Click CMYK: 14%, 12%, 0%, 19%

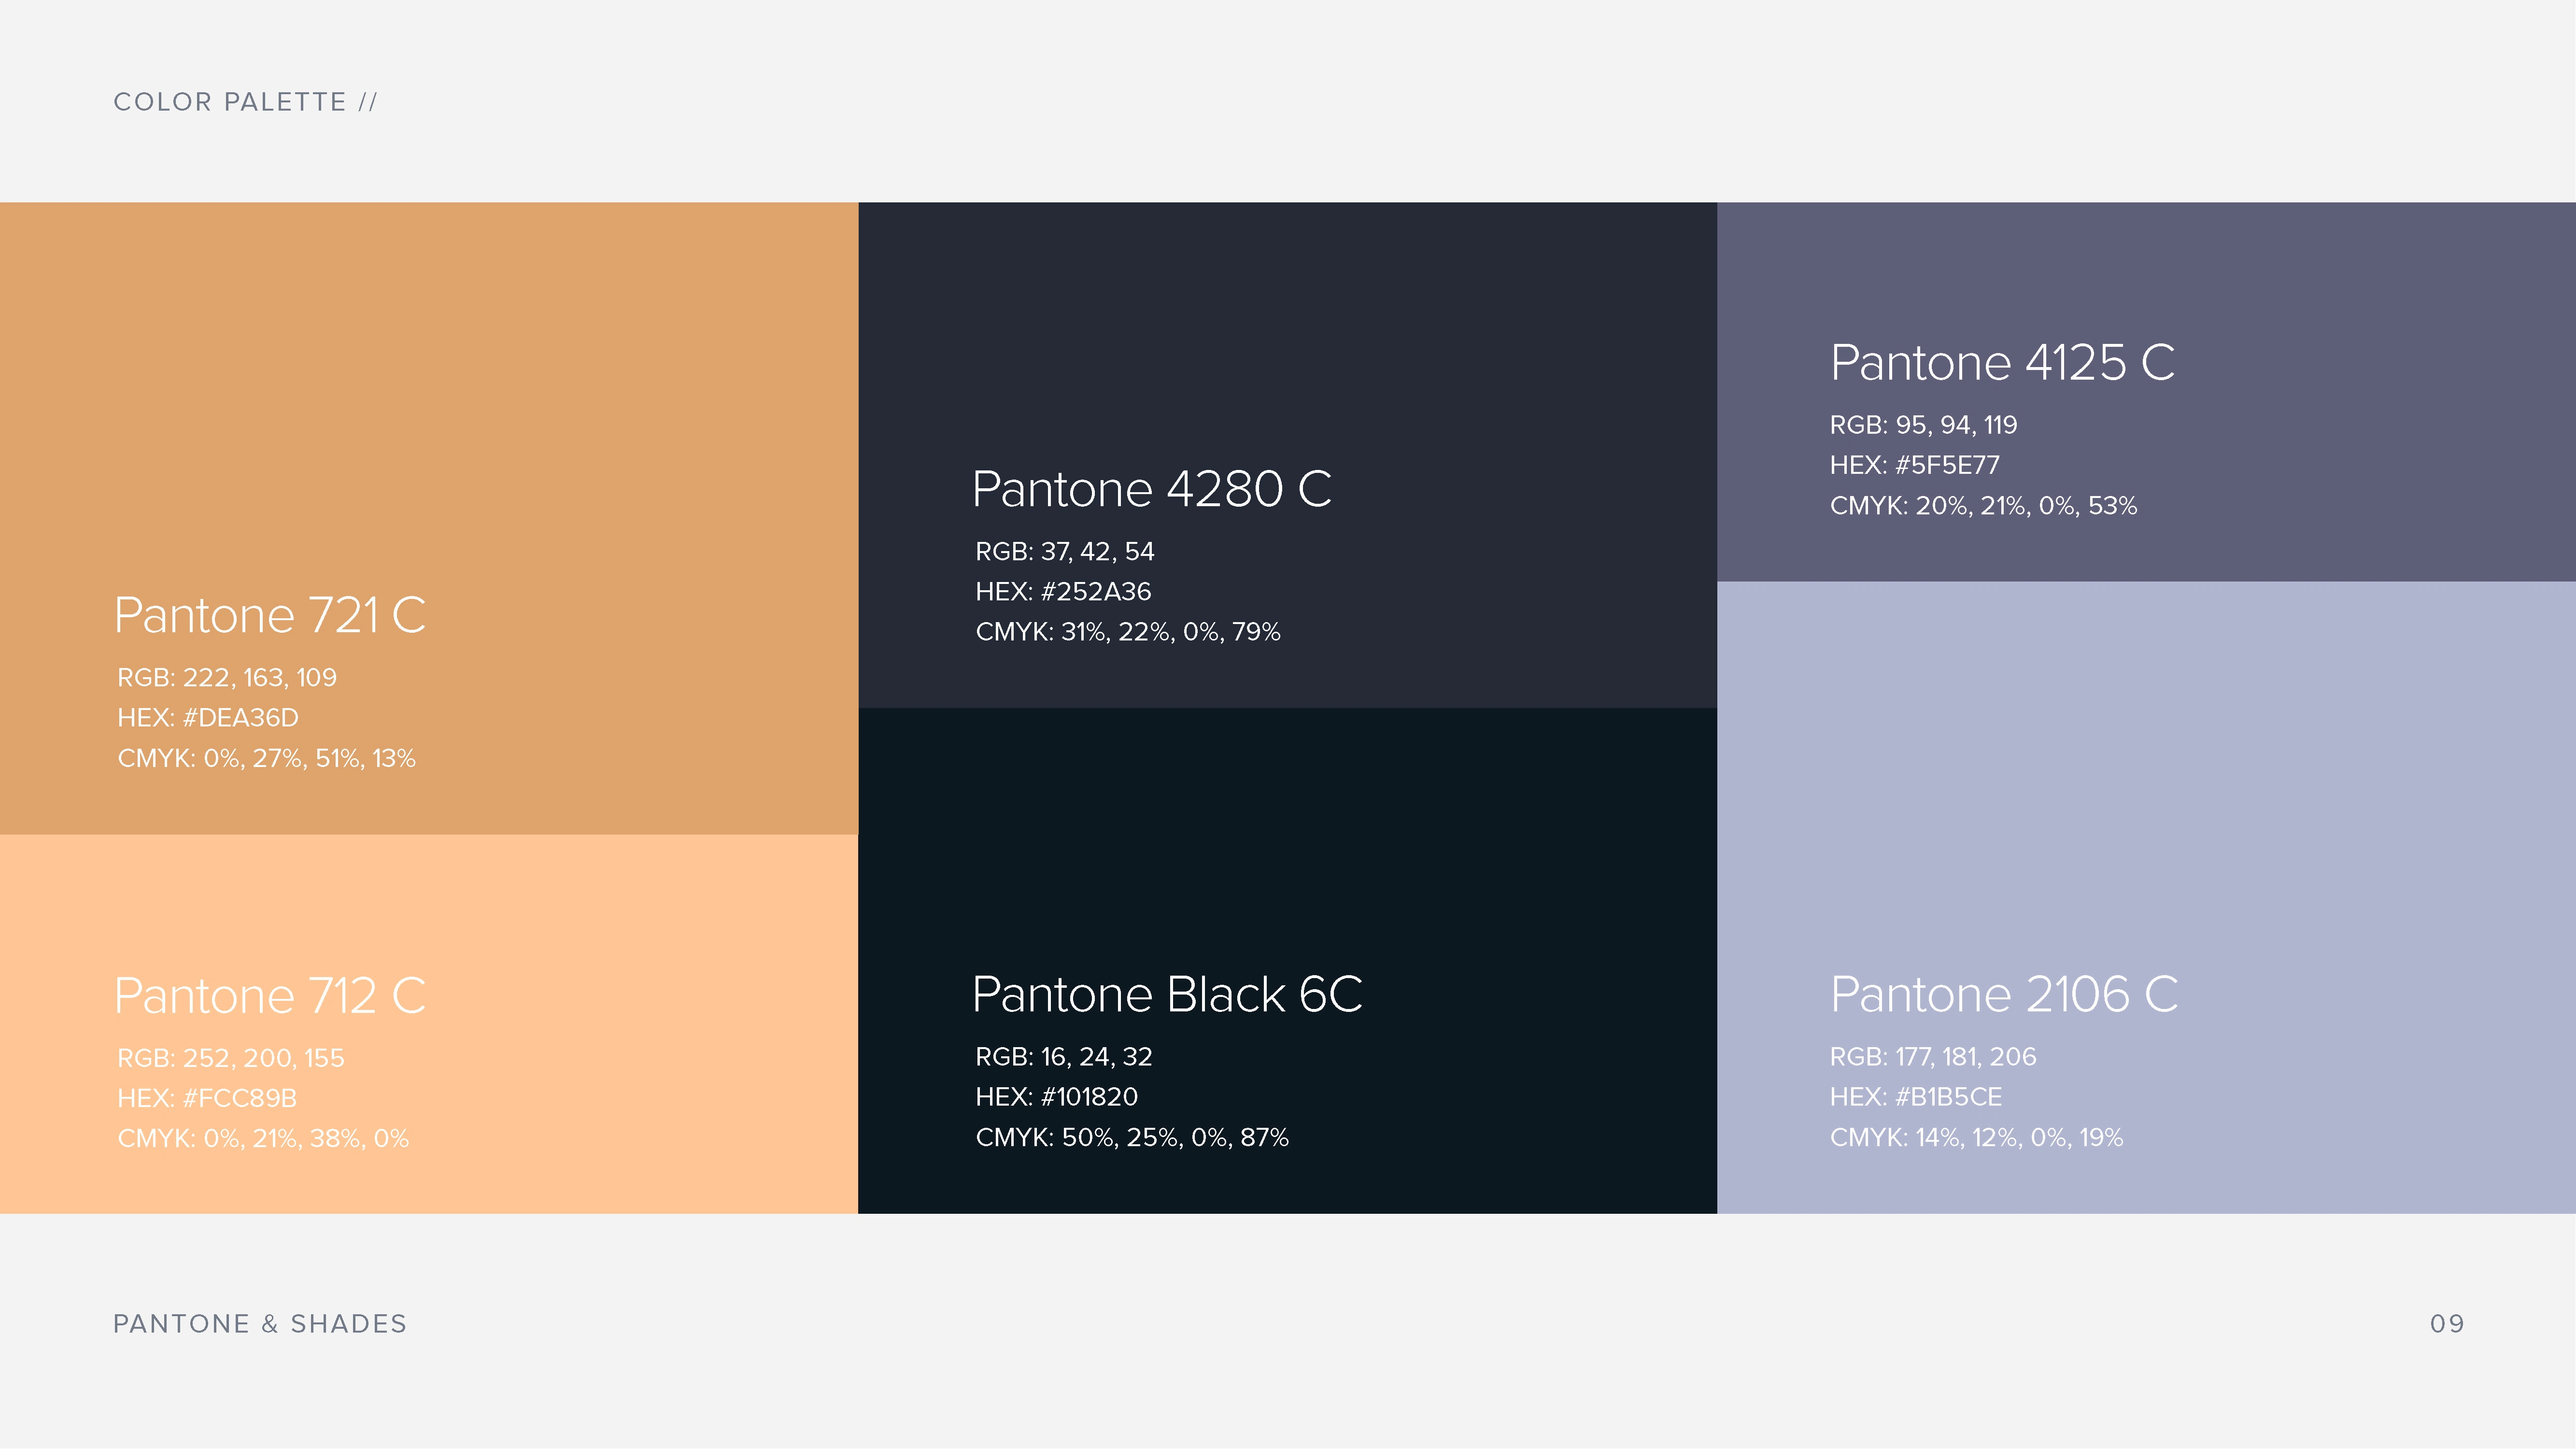[1977, 1138]
